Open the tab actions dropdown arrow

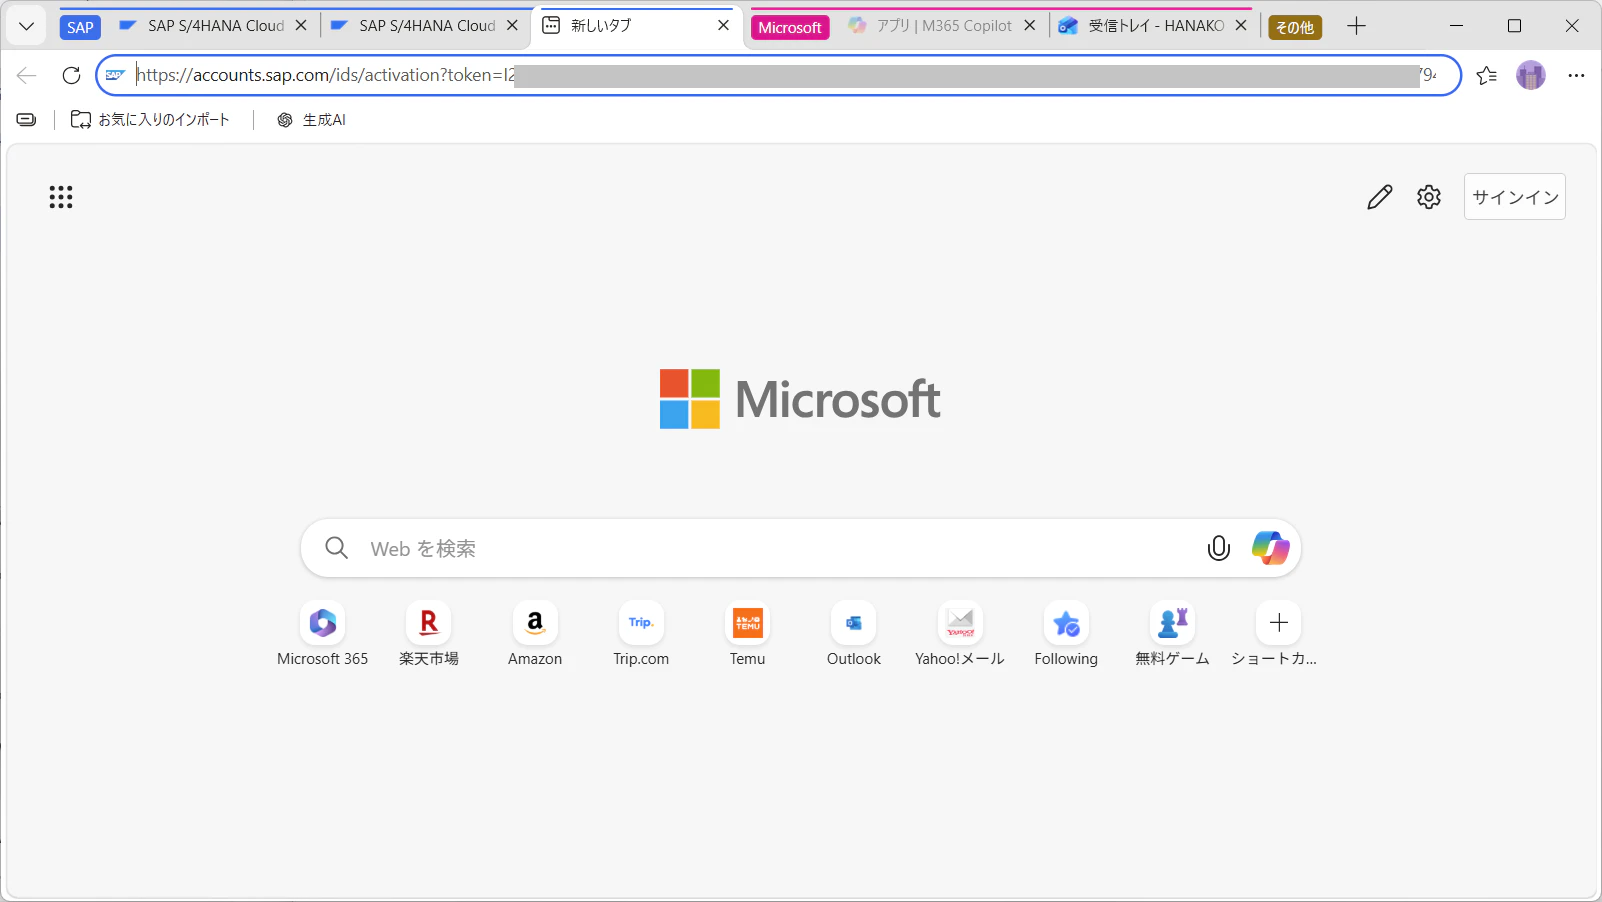coord(27,26)
